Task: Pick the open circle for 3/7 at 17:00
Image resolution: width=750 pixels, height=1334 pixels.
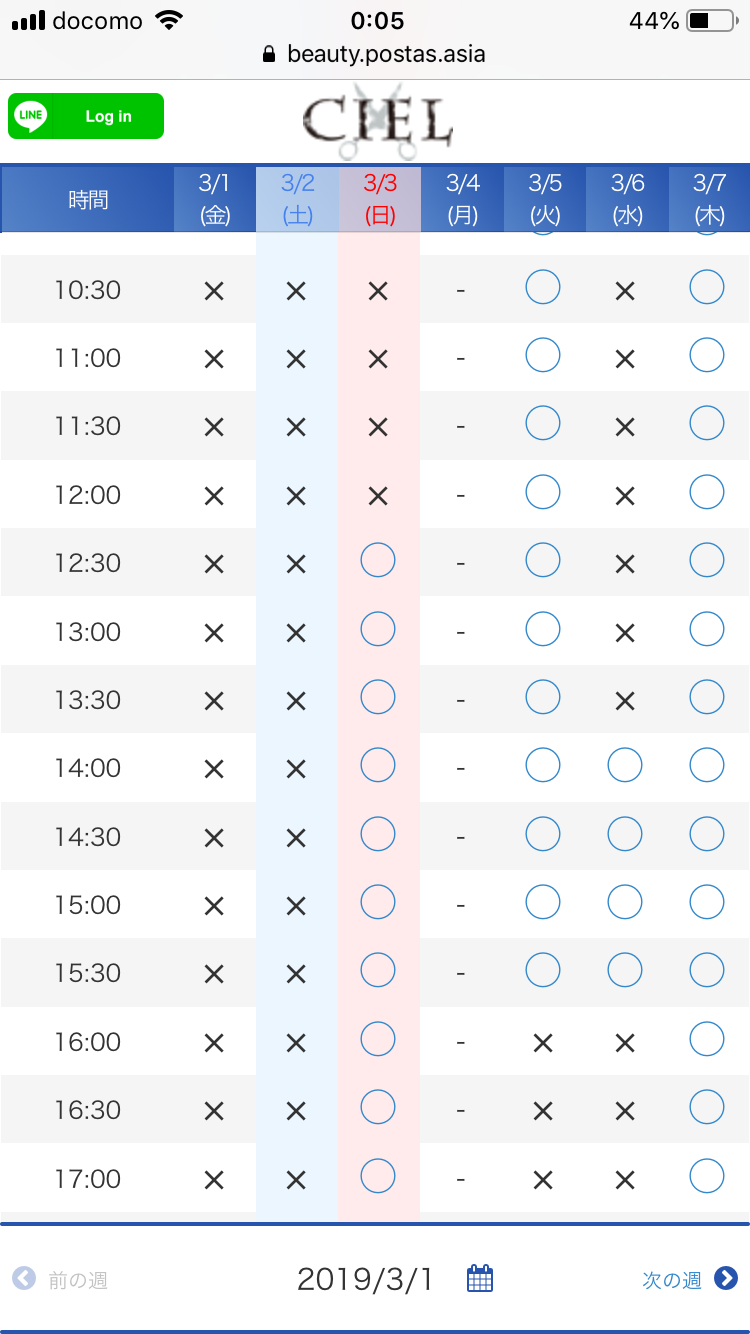Action: [x=707, y=1176]
